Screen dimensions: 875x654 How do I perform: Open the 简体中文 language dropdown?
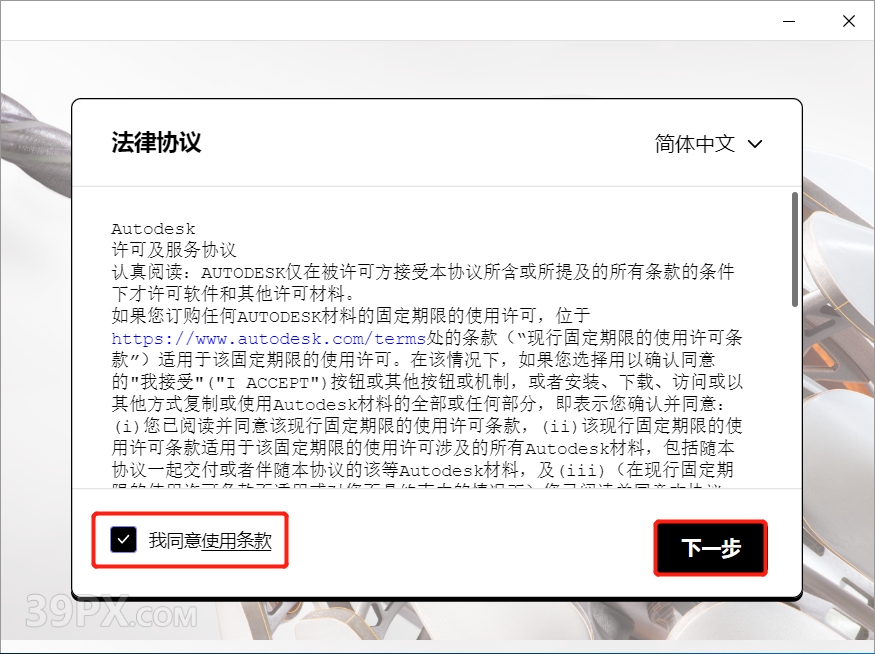pos(709,144)
